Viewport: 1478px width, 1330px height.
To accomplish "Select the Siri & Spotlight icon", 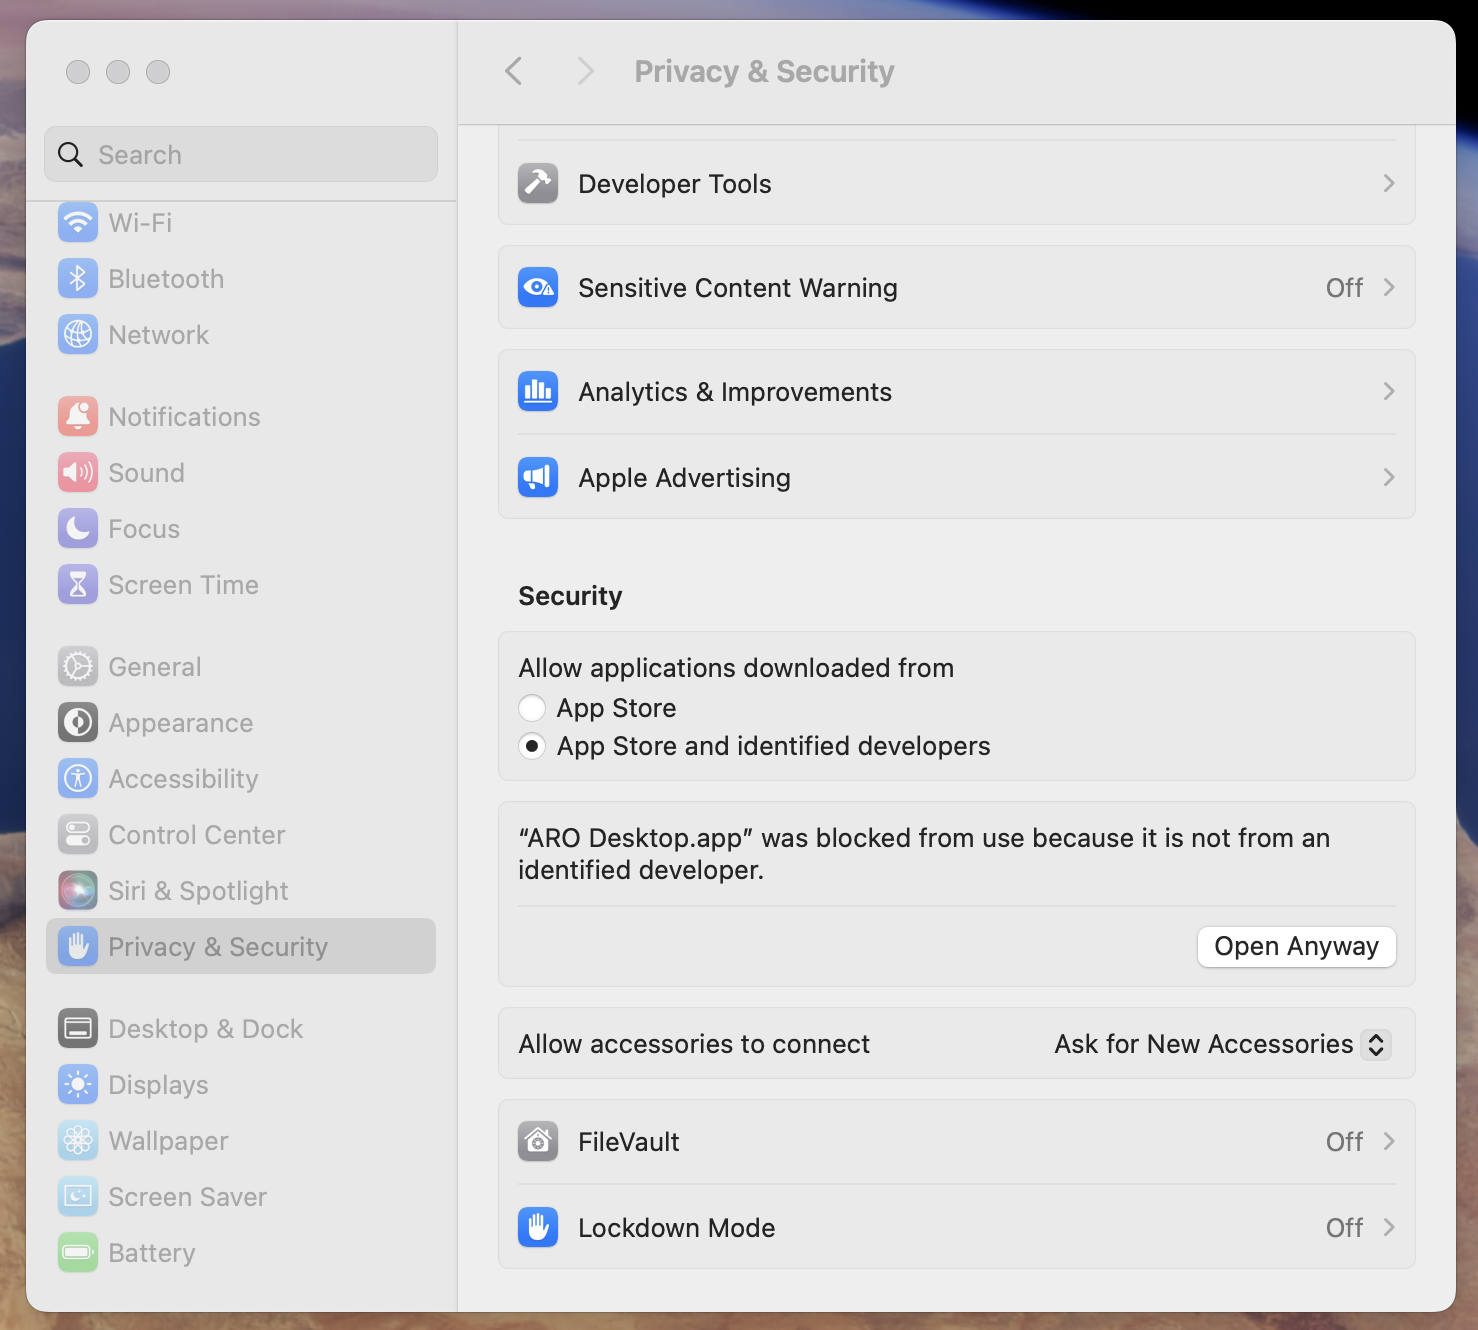I will pos(78,890).
